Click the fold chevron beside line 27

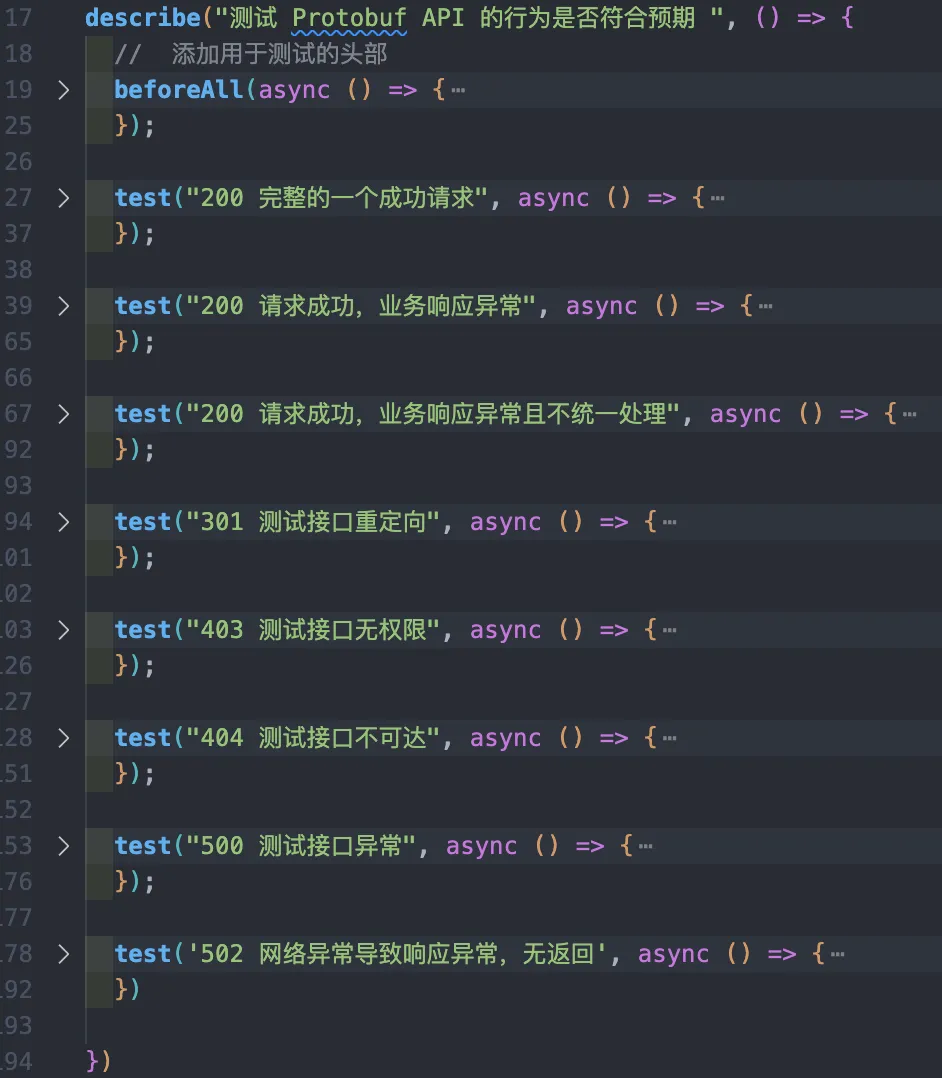pyautogui.click(x=63, y=197)
